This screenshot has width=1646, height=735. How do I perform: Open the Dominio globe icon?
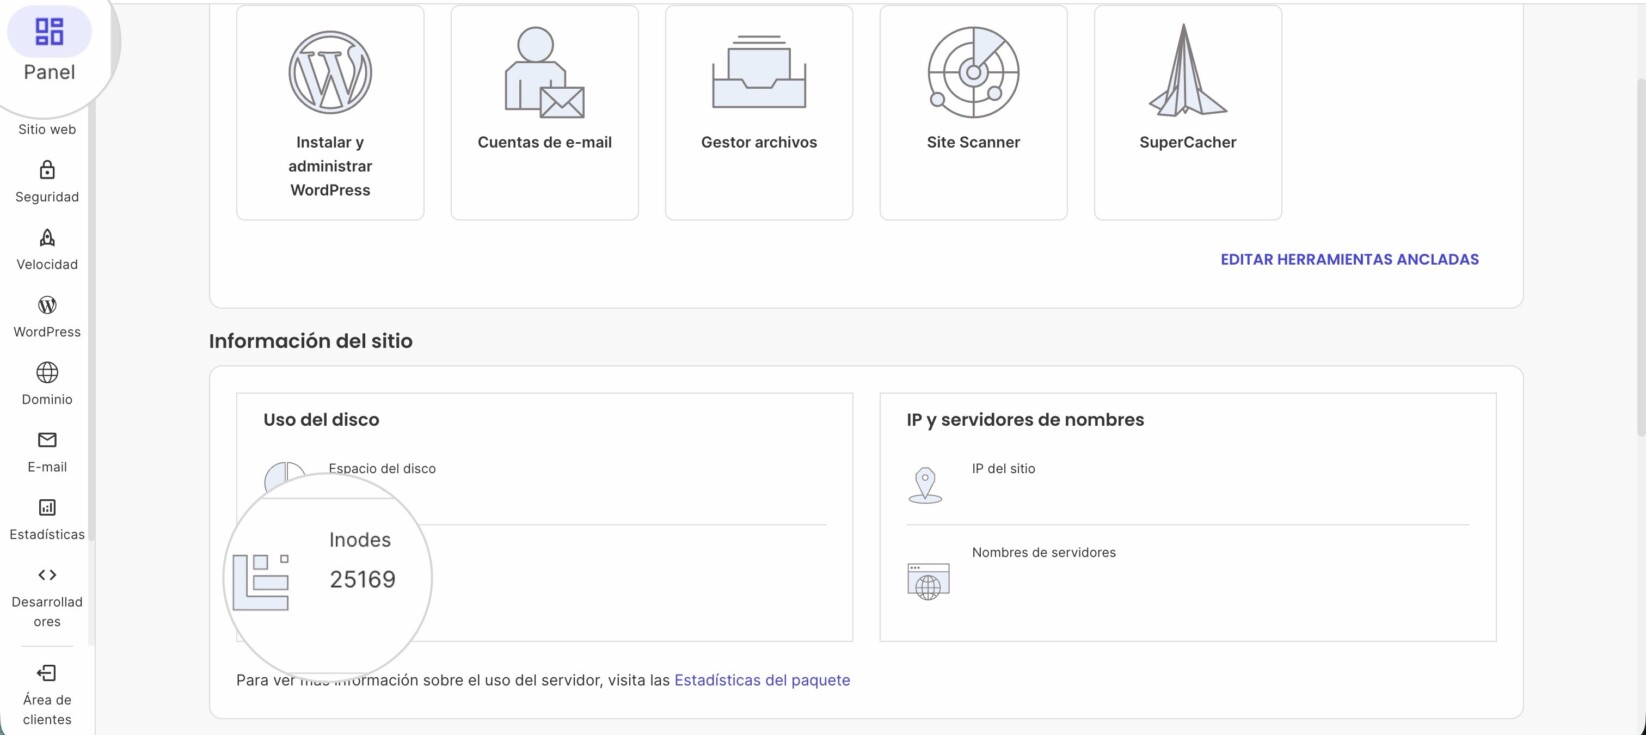(47, 372)
